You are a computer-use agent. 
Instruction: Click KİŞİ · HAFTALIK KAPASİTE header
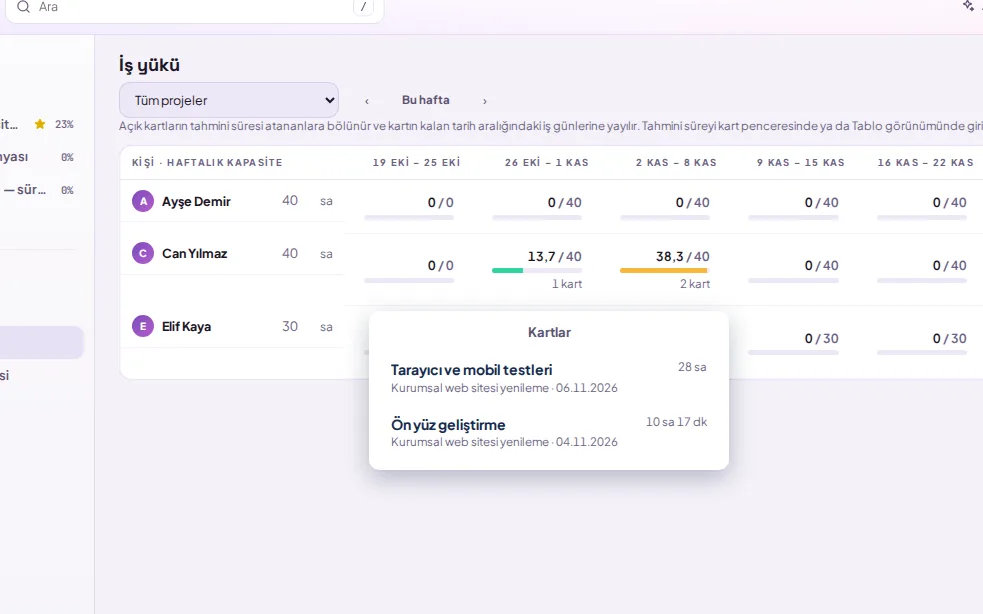pos(207,162)
